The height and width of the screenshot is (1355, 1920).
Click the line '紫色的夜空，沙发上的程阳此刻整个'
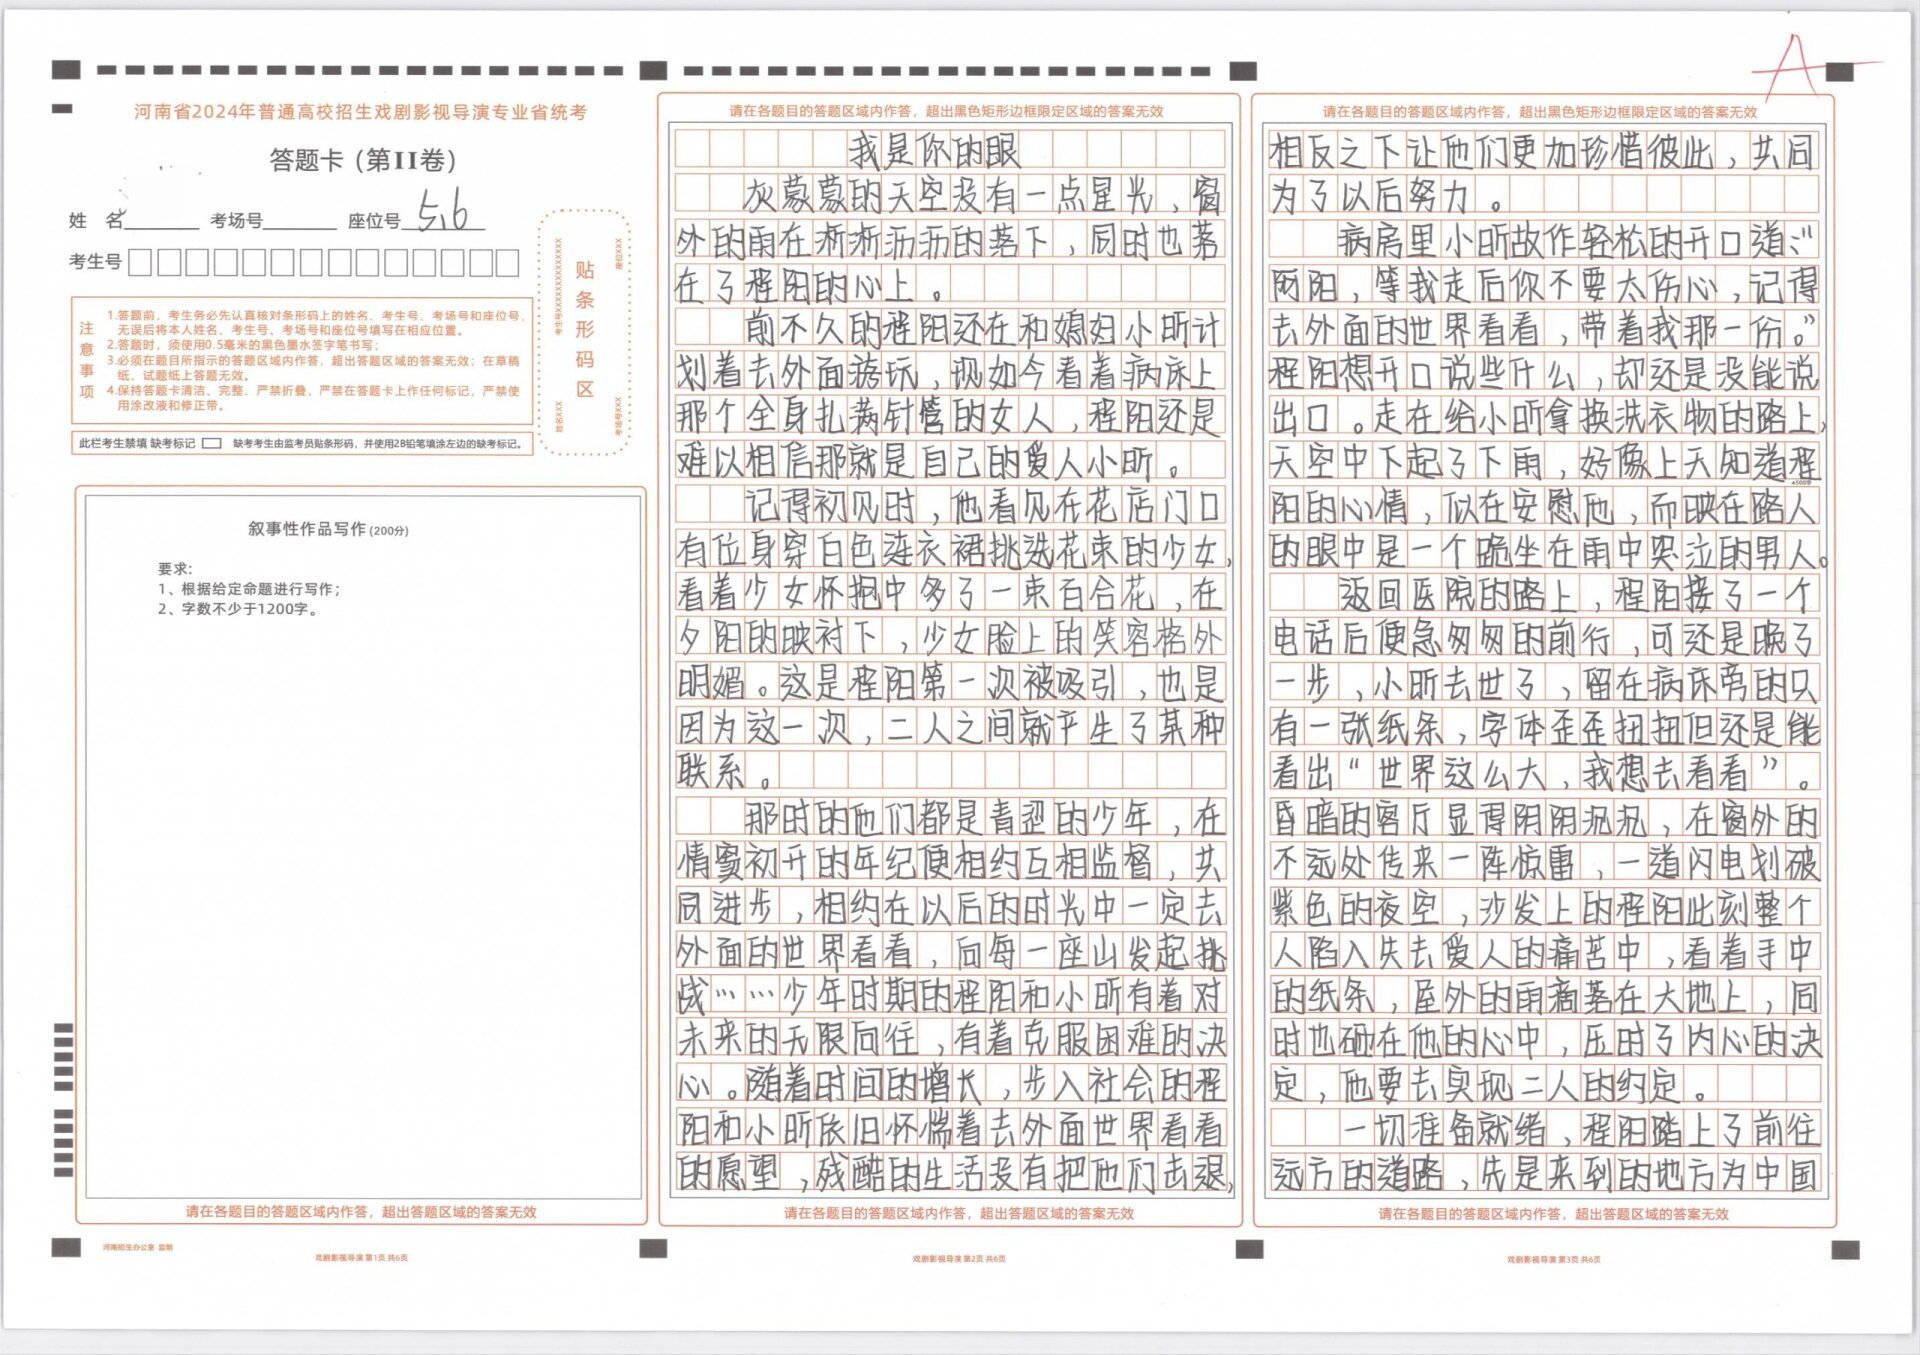(1544, 908)
